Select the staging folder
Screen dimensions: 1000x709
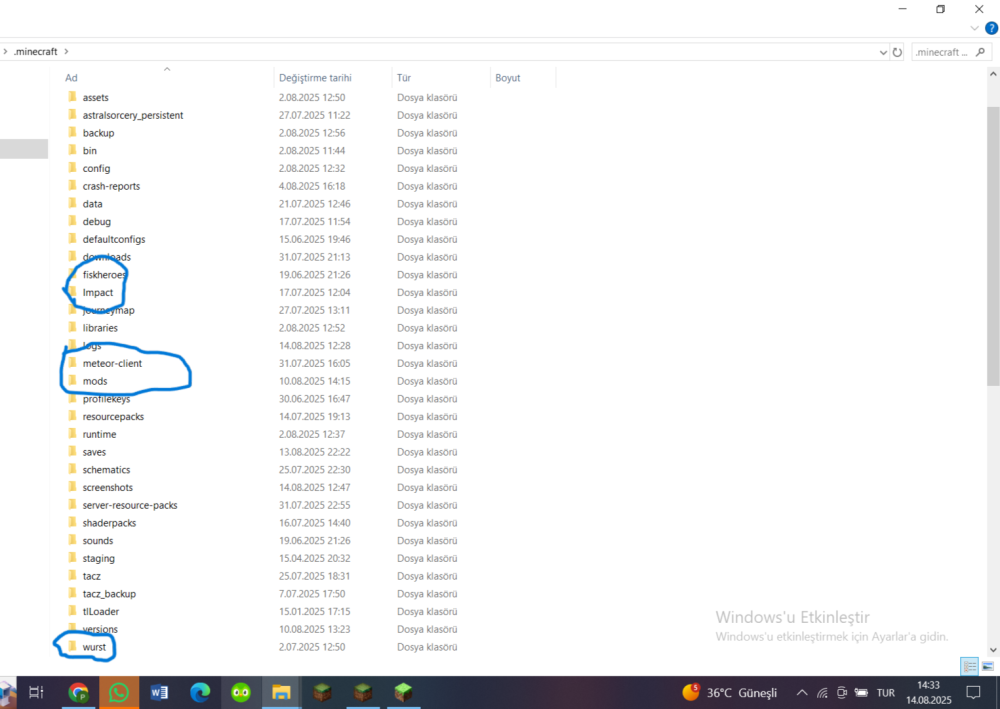tap(98, 559)
